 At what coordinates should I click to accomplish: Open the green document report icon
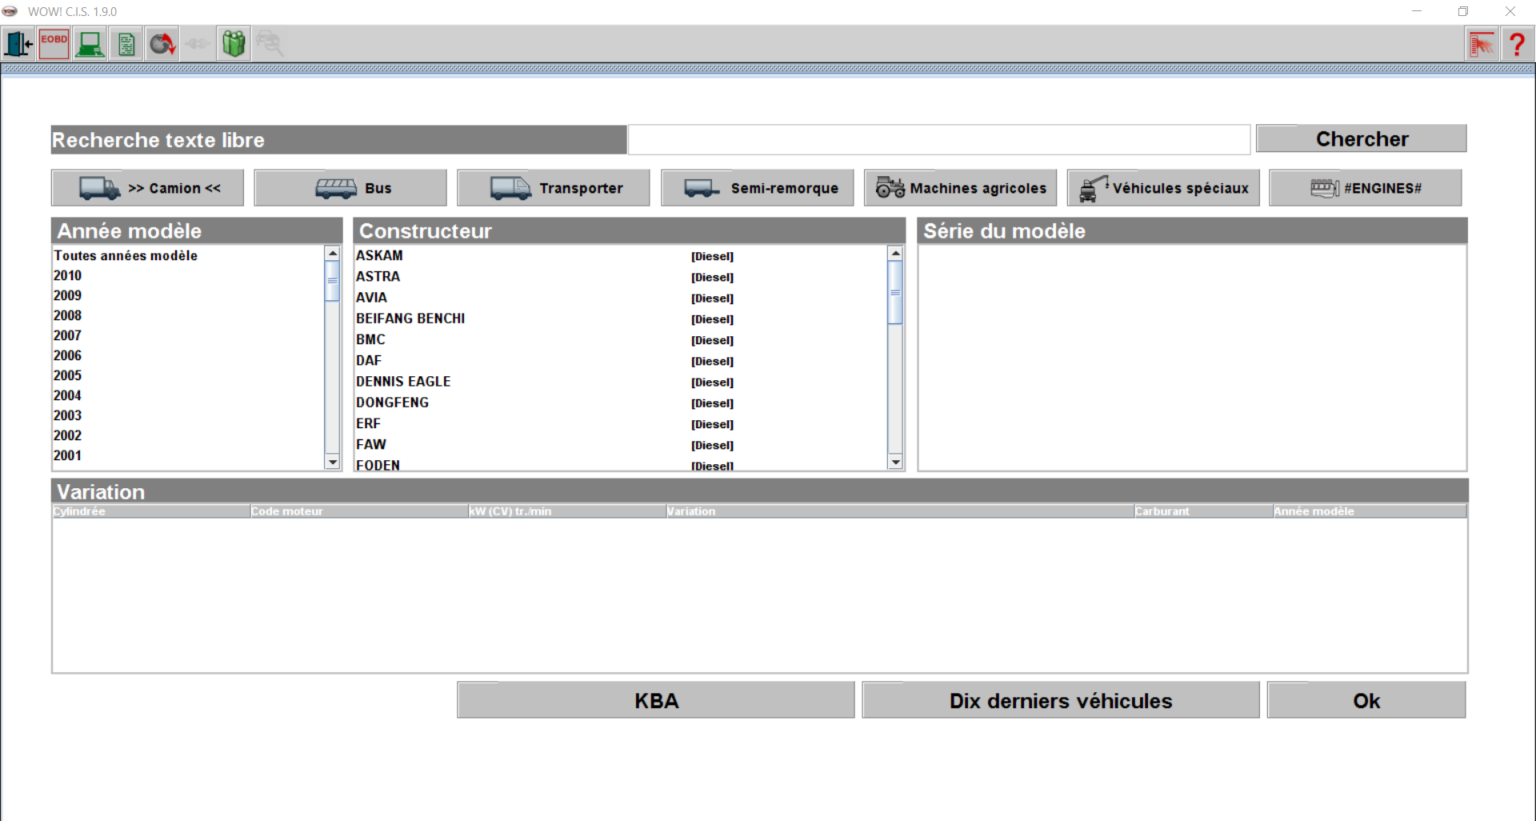(126, 44)
